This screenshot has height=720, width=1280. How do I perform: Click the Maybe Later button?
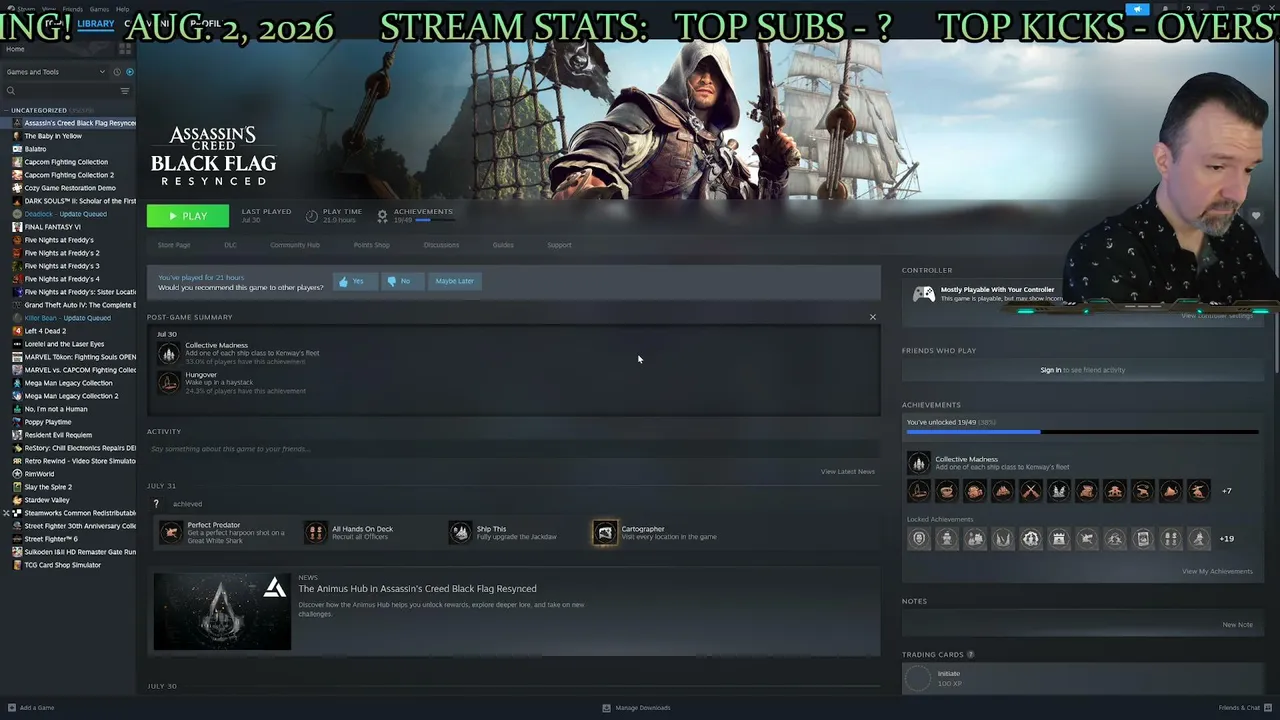point(454,281)
